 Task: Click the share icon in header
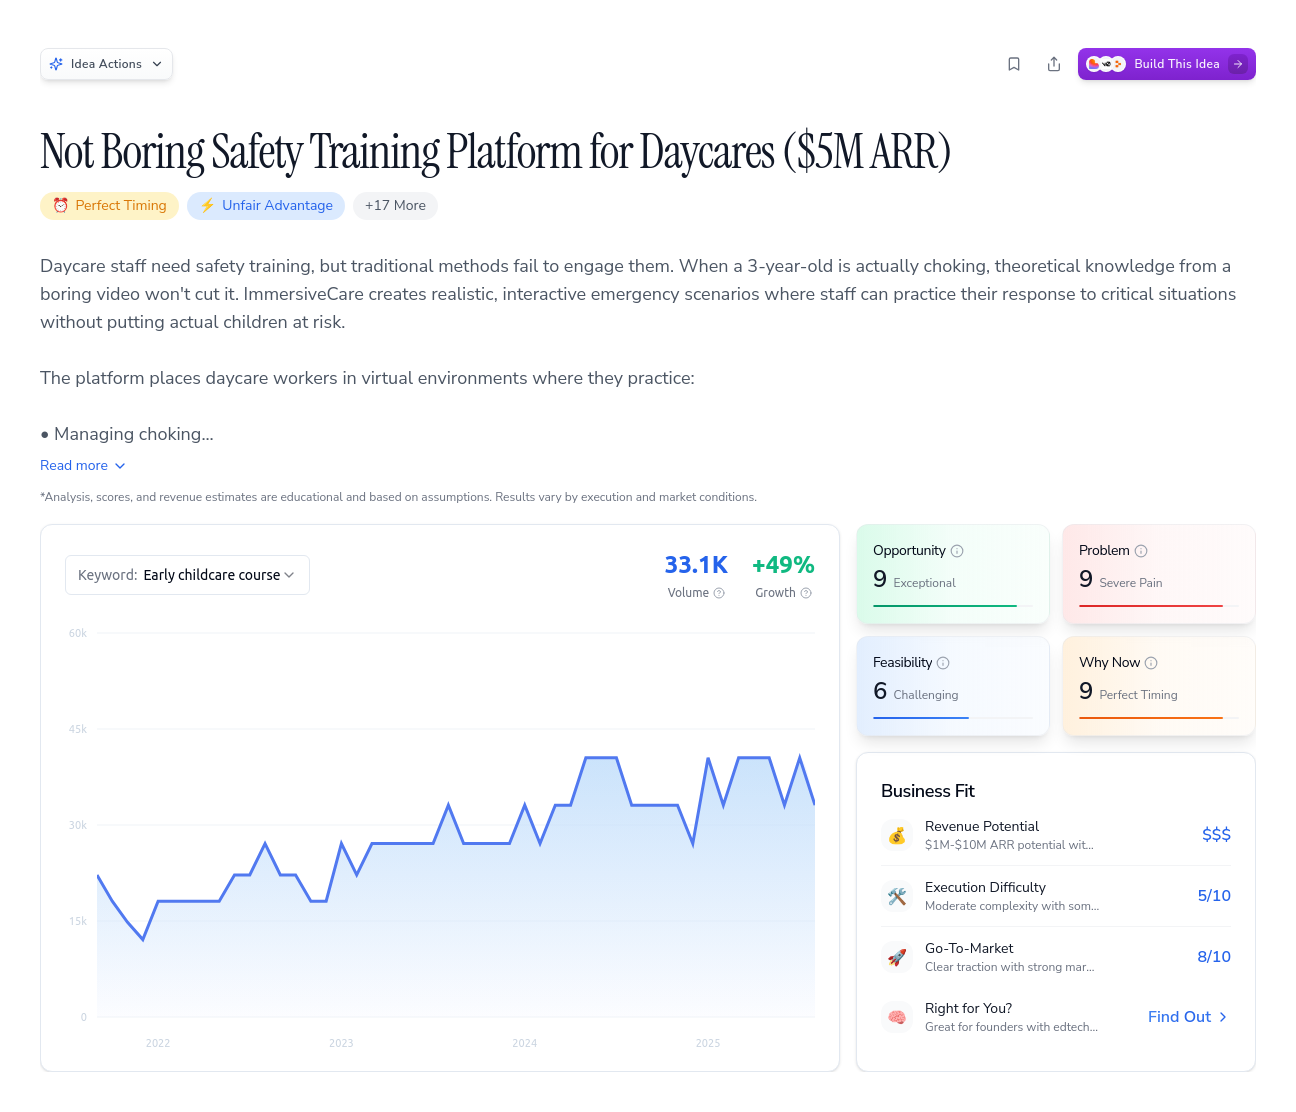1054,64
